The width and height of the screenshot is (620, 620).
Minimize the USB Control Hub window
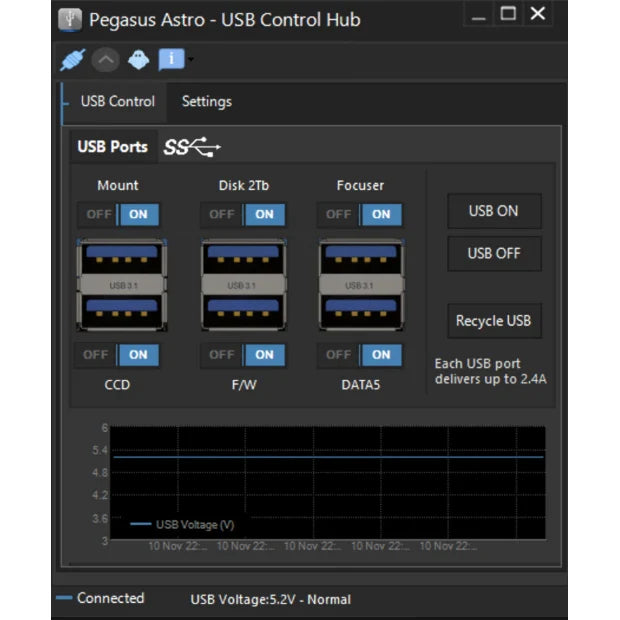(478, 15)
